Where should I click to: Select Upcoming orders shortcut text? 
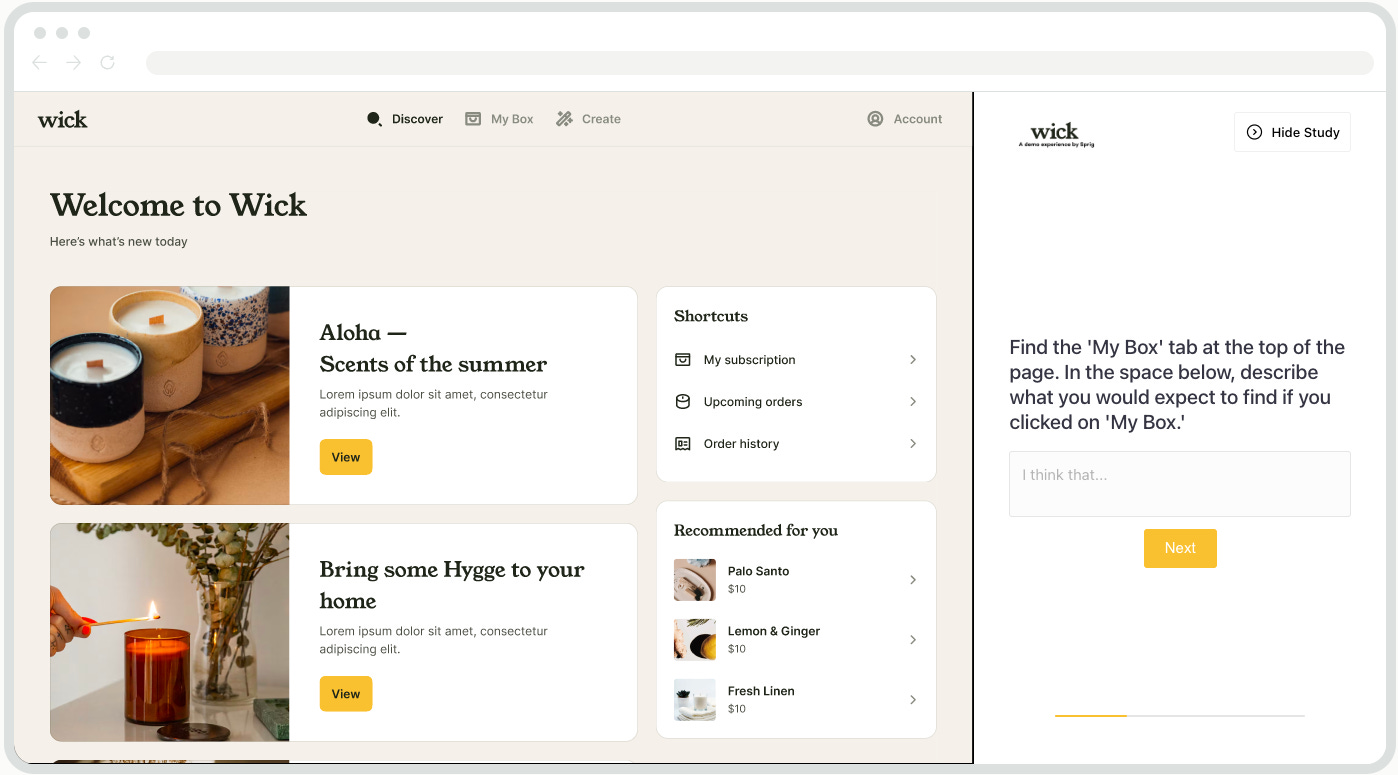click(753, 402)
